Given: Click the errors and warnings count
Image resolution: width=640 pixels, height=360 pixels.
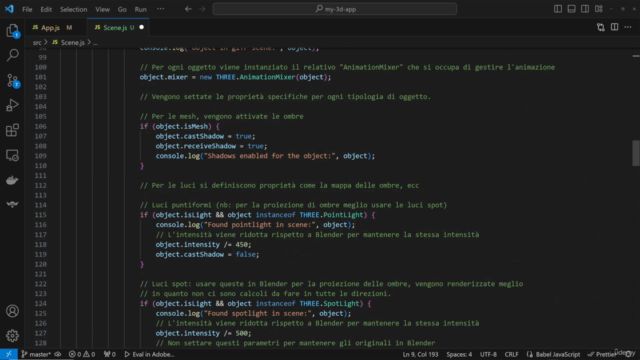Looking at the screenshot, I should 82,354.
